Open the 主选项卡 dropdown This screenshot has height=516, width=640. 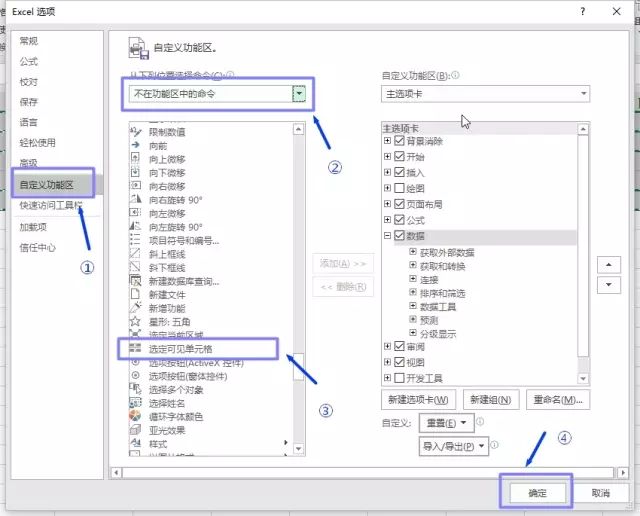coord(584,94)
